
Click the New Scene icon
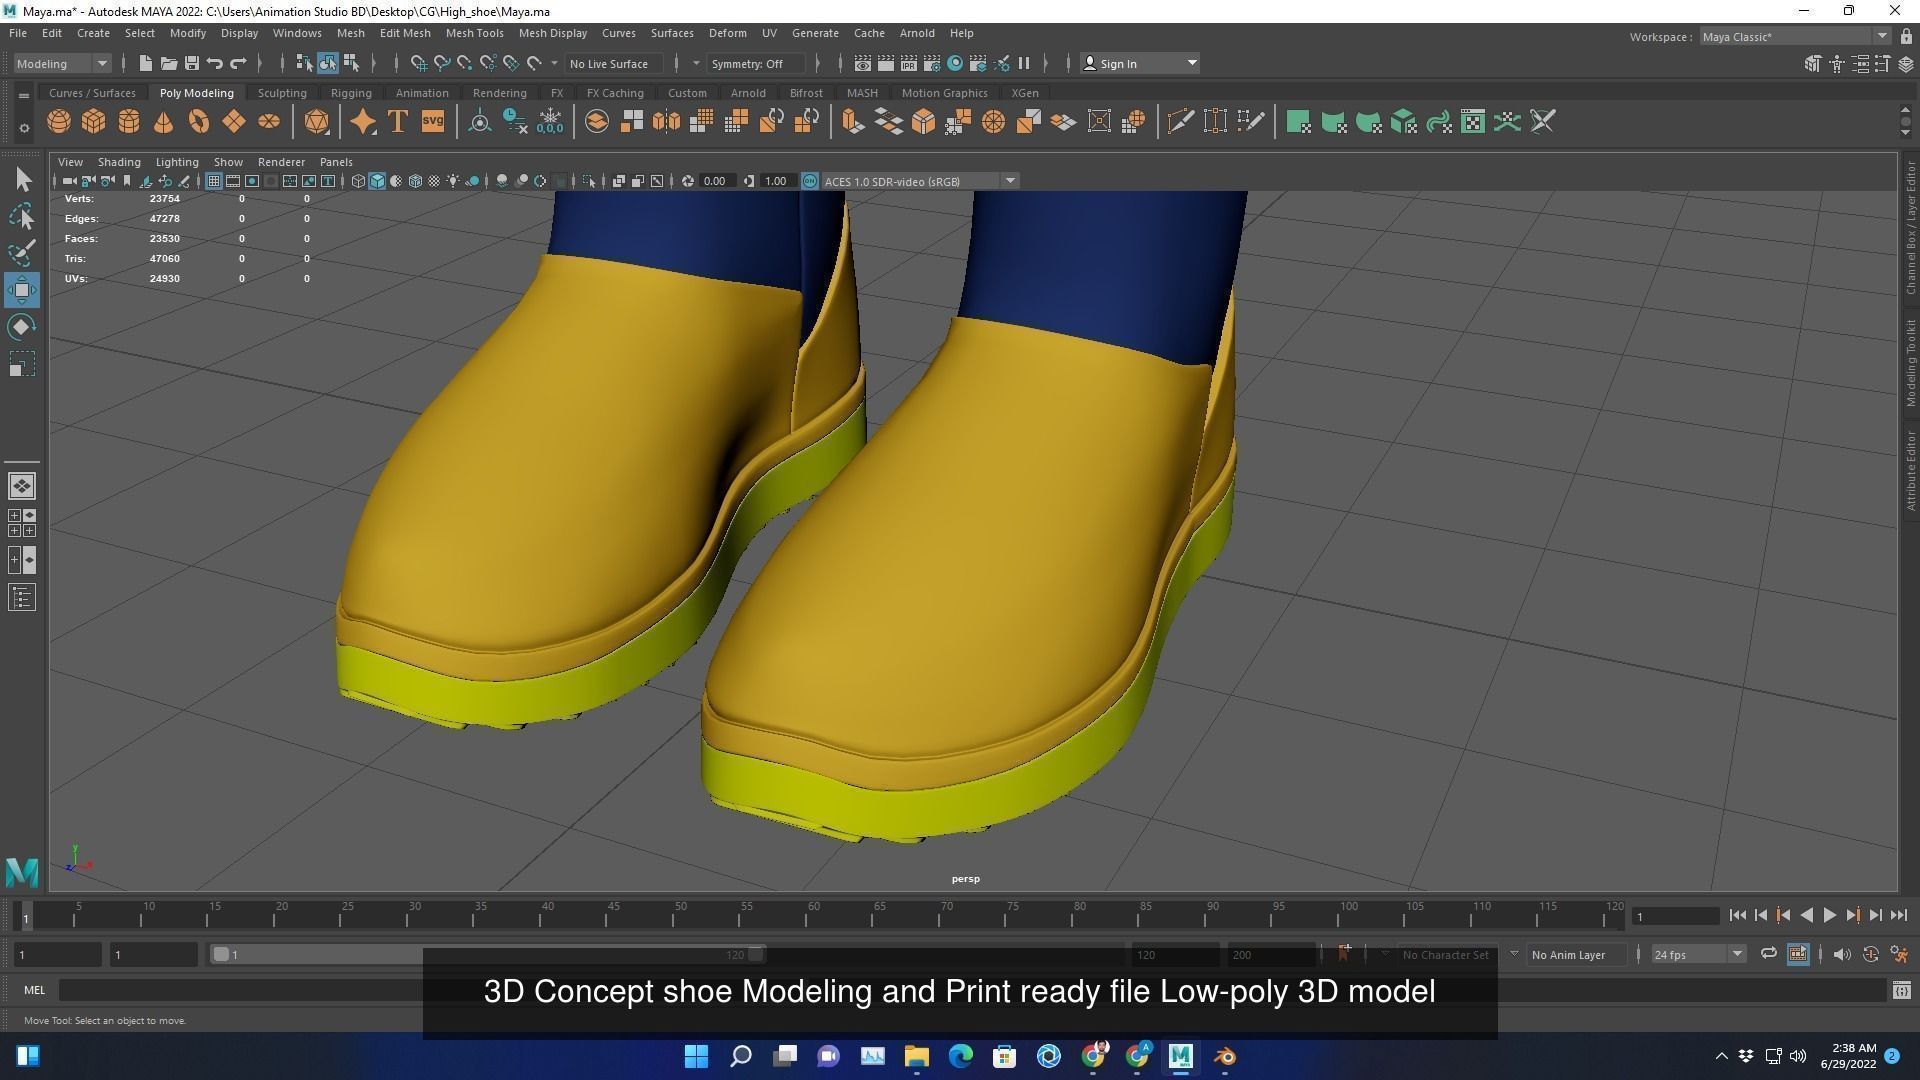145,63
